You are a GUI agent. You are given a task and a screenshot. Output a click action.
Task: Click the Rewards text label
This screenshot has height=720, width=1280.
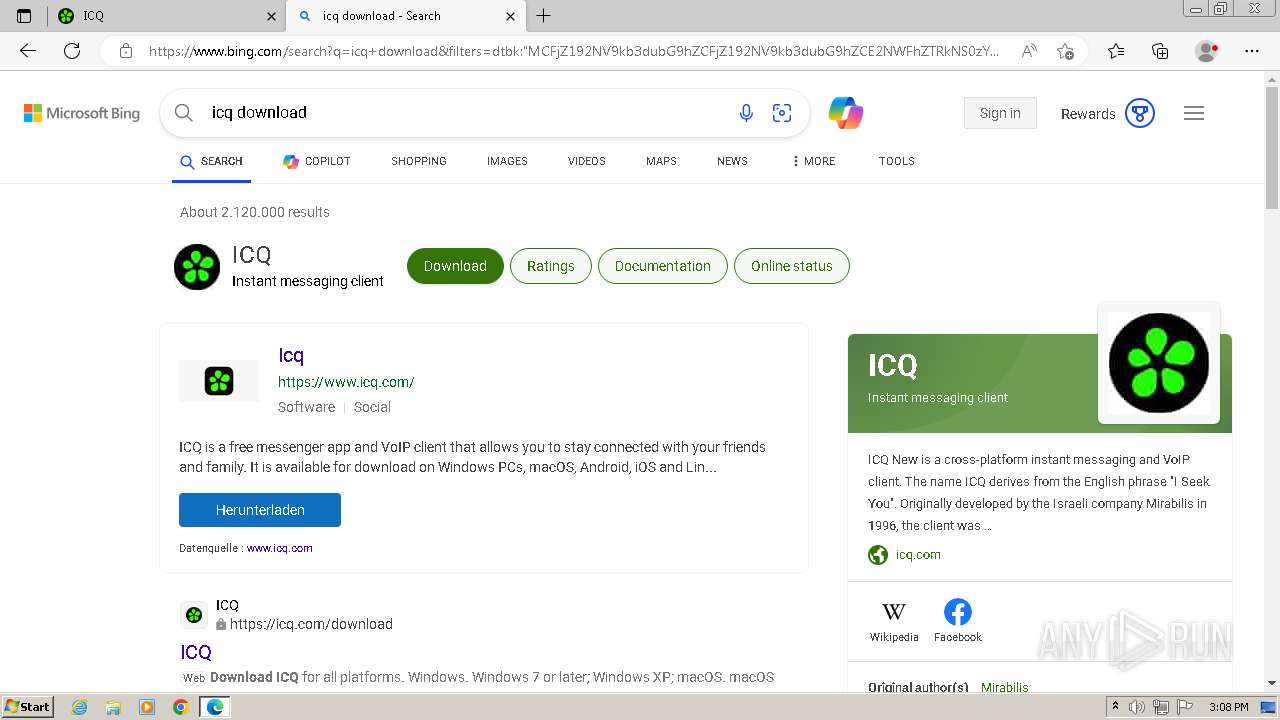coord(1088,114)
